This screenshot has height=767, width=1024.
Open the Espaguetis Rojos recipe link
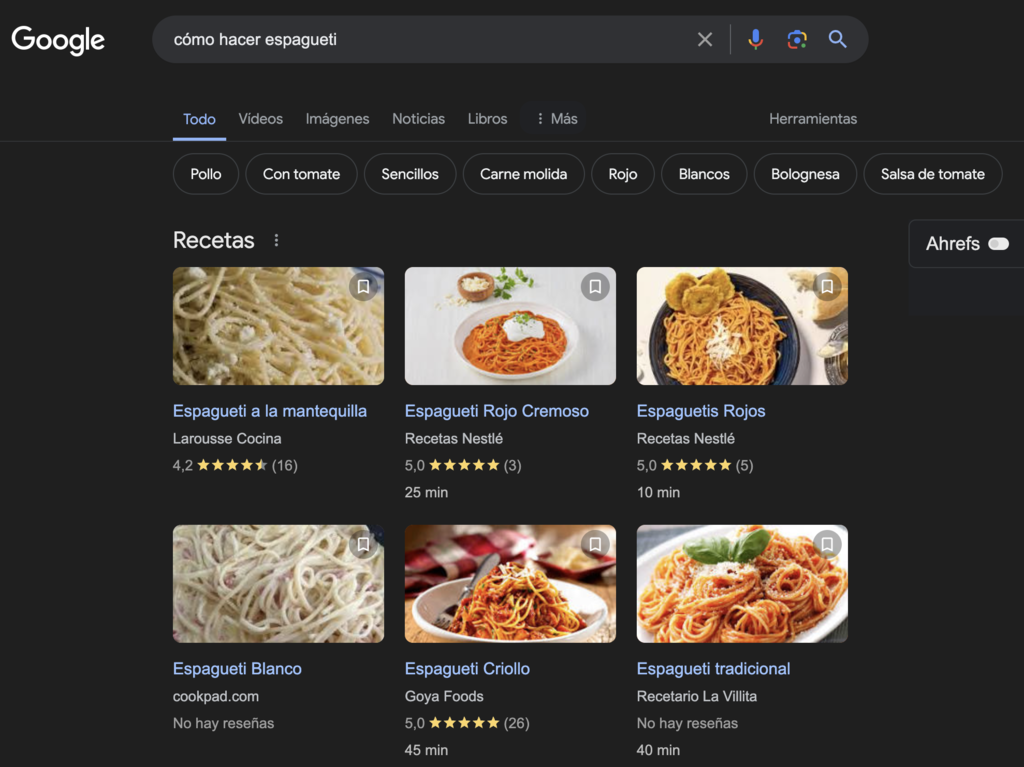click(x=701, y=411)
